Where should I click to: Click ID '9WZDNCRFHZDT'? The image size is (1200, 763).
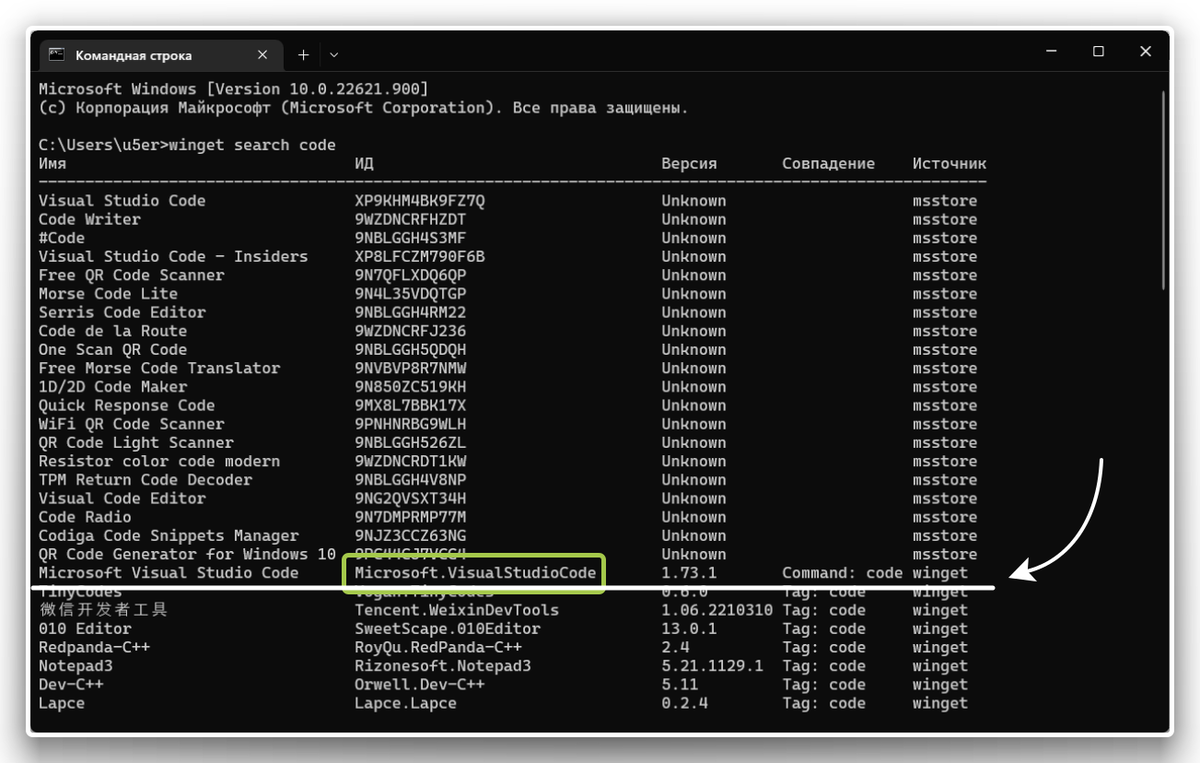click(x=411, y=219)
